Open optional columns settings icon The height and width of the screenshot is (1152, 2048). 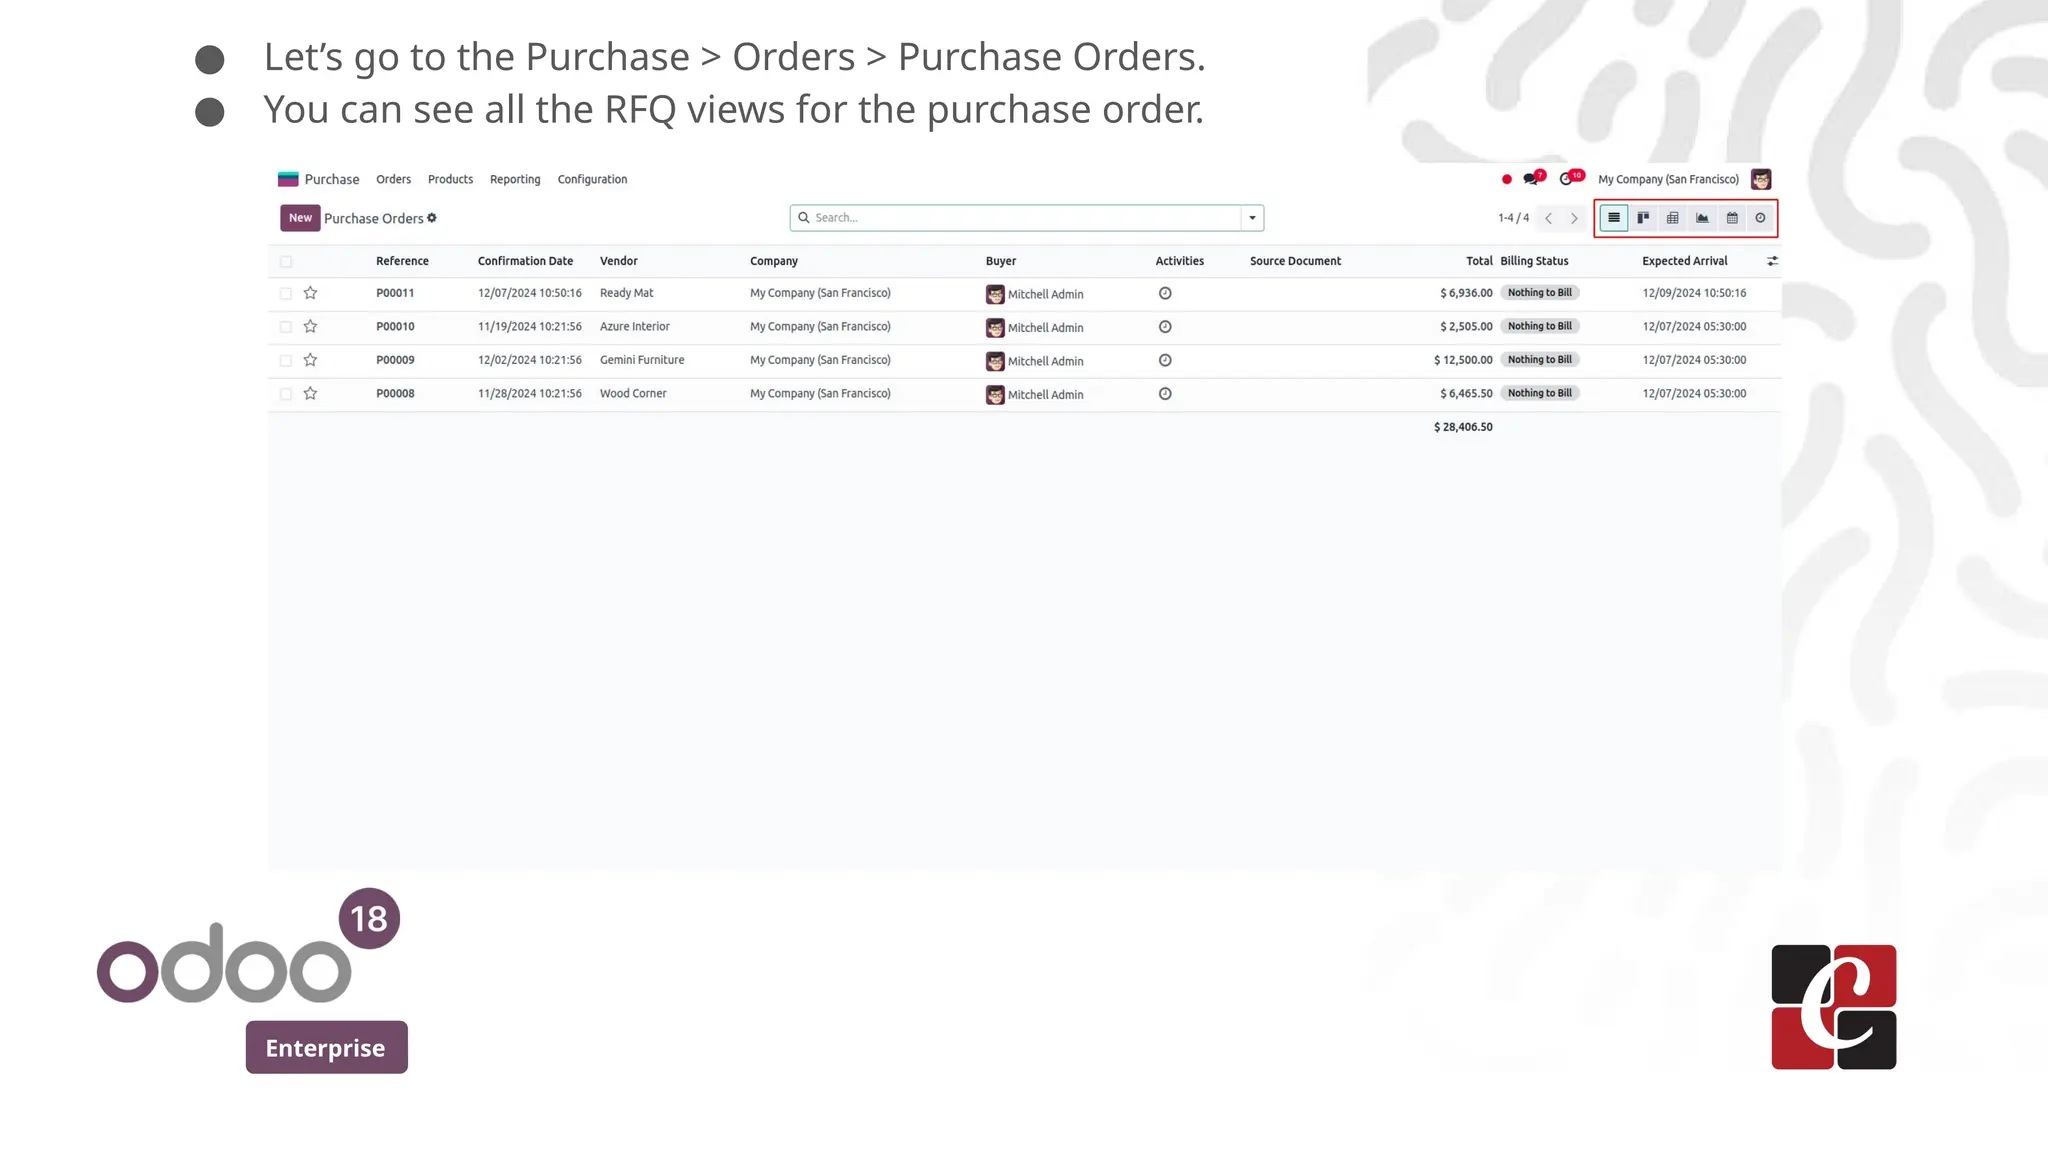(1772, 261)
